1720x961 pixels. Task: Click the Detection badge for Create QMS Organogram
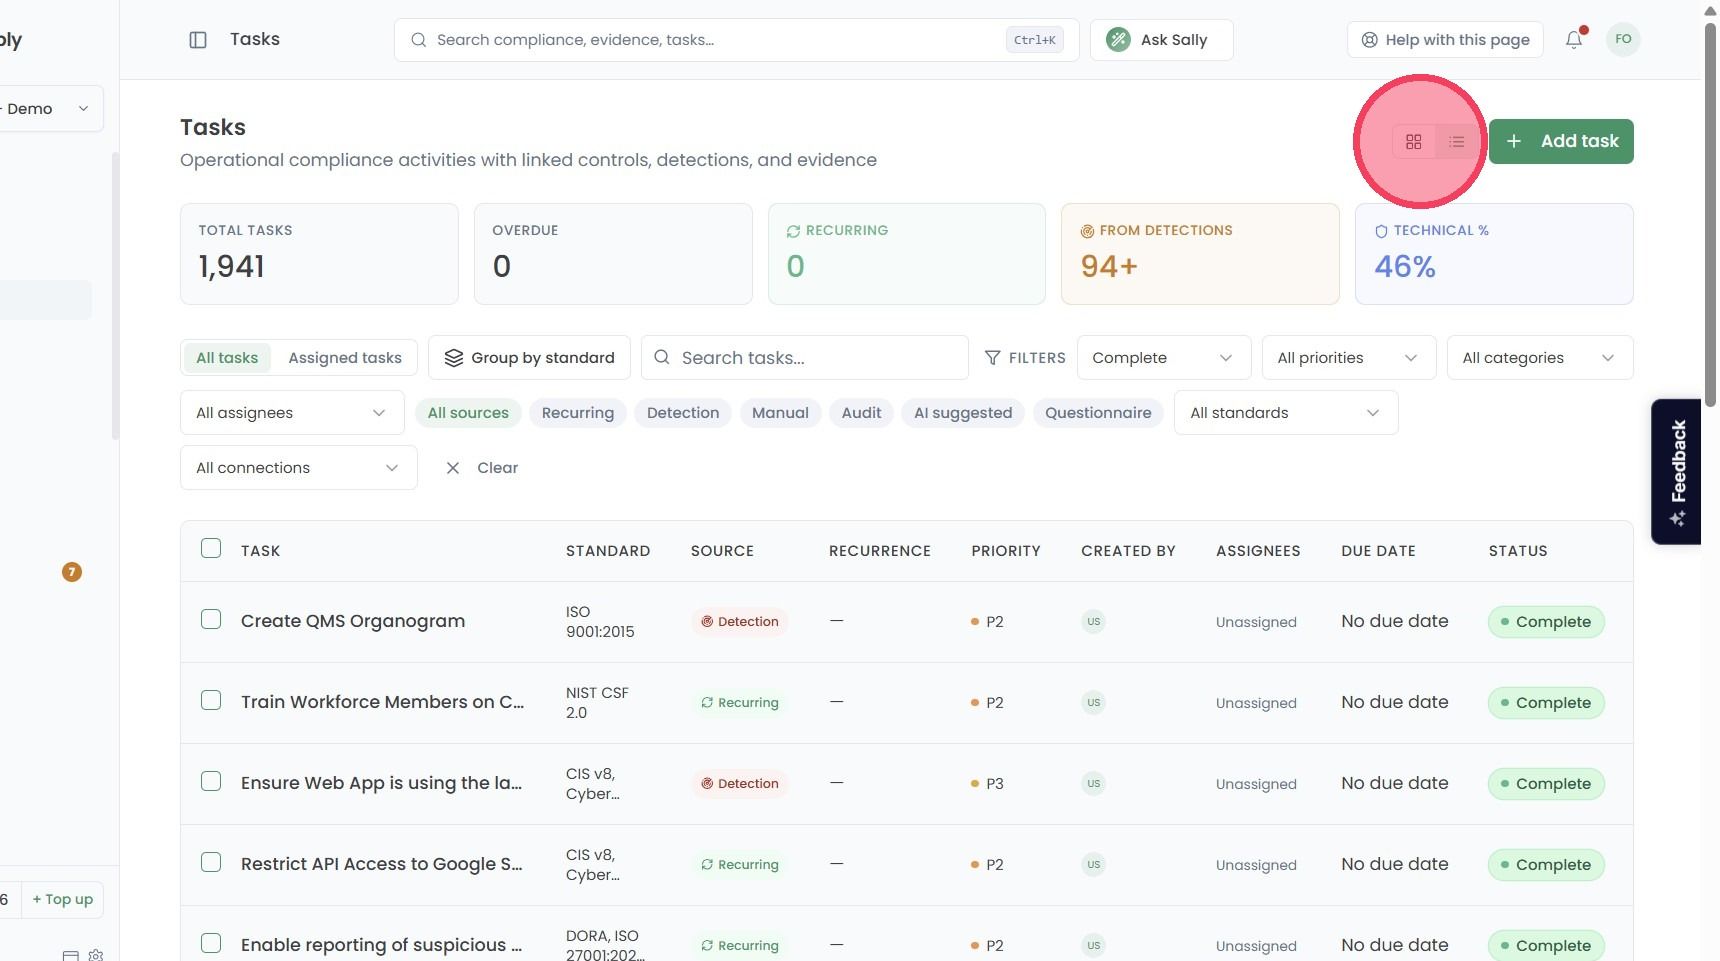739,622
